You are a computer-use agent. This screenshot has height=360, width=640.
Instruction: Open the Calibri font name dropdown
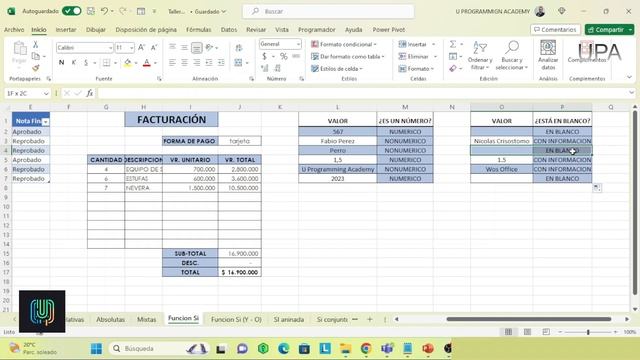(110, 48)
